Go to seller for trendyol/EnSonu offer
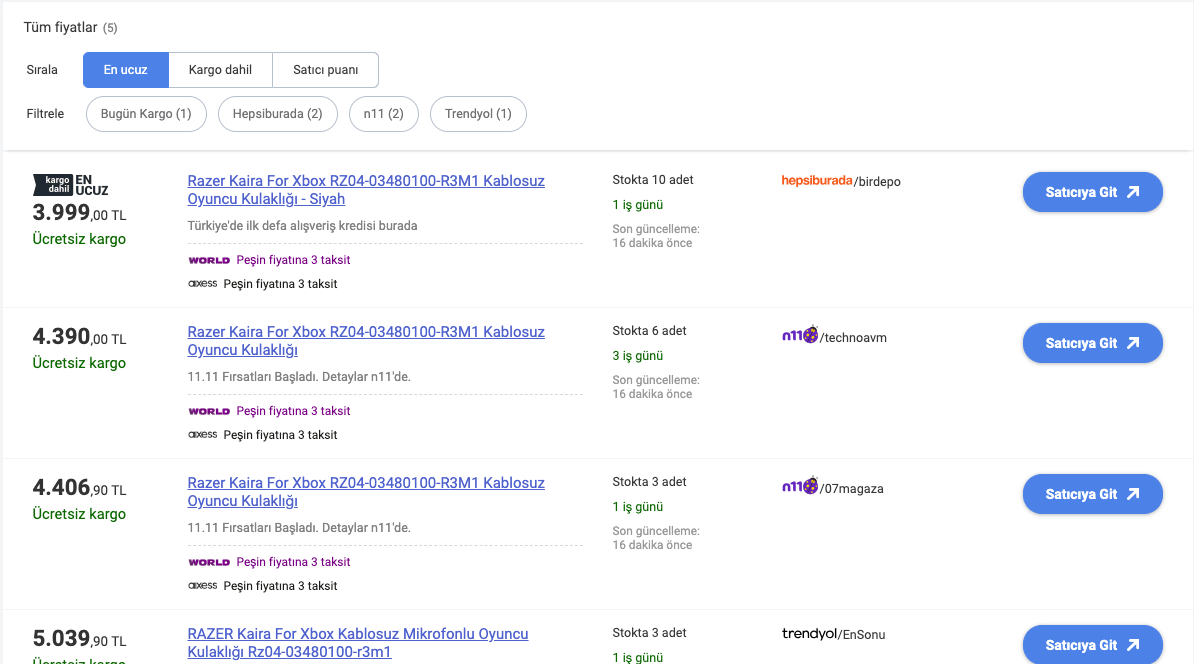Viewport: 1194px width, 664px height. (x=1093, y=644)
